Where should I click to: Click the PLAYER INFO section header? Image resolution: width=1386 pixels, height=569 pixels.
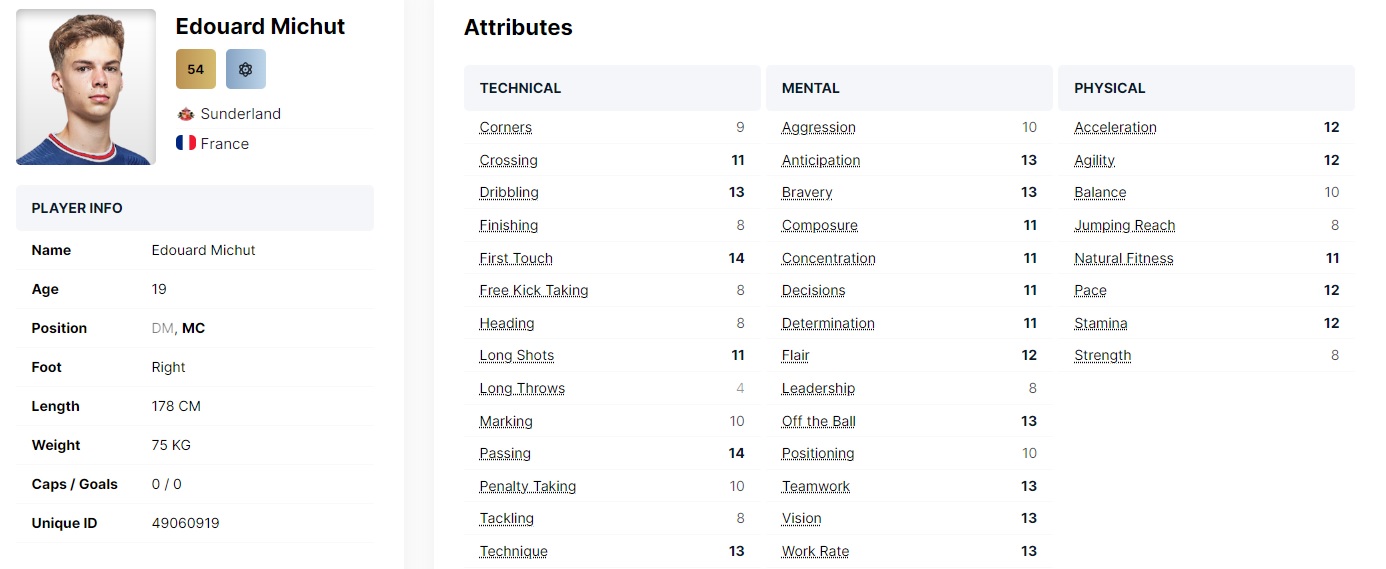click(195, 208)
